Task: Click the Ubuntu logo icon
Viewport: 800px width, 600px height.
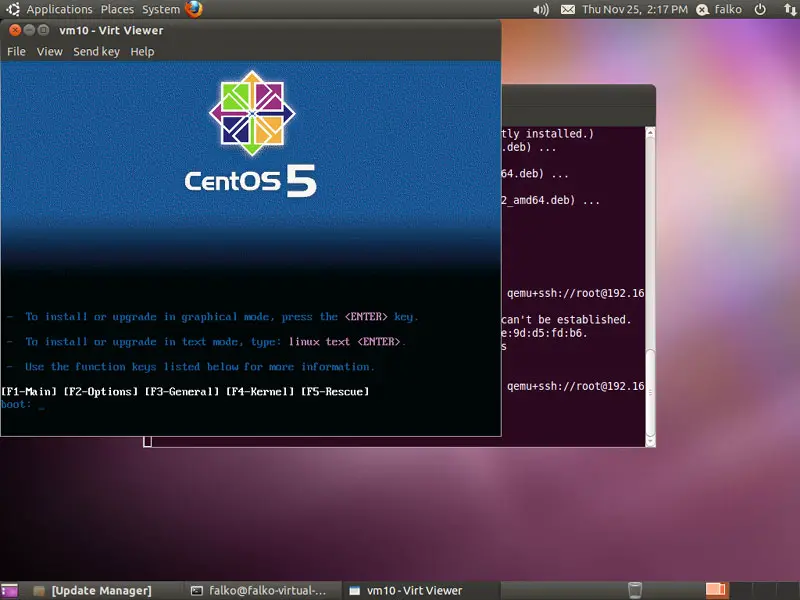Action: click(13, 9)
